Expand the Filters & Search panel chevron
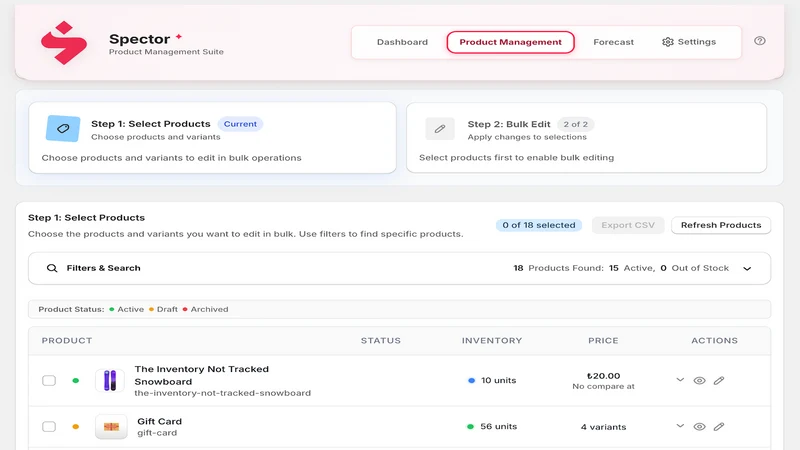 click(747, 268)
